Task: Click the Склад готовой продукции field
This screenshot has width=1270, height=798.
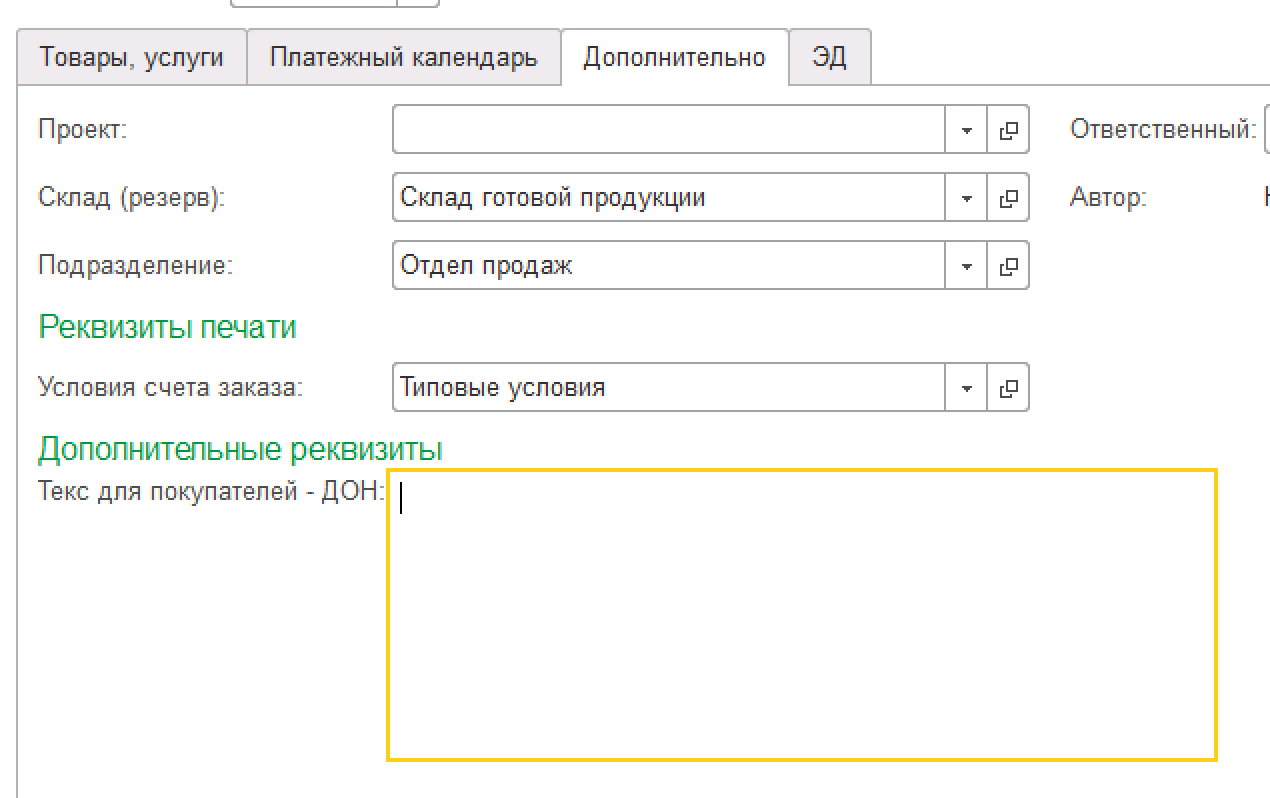Action: (x=668, y=198)
